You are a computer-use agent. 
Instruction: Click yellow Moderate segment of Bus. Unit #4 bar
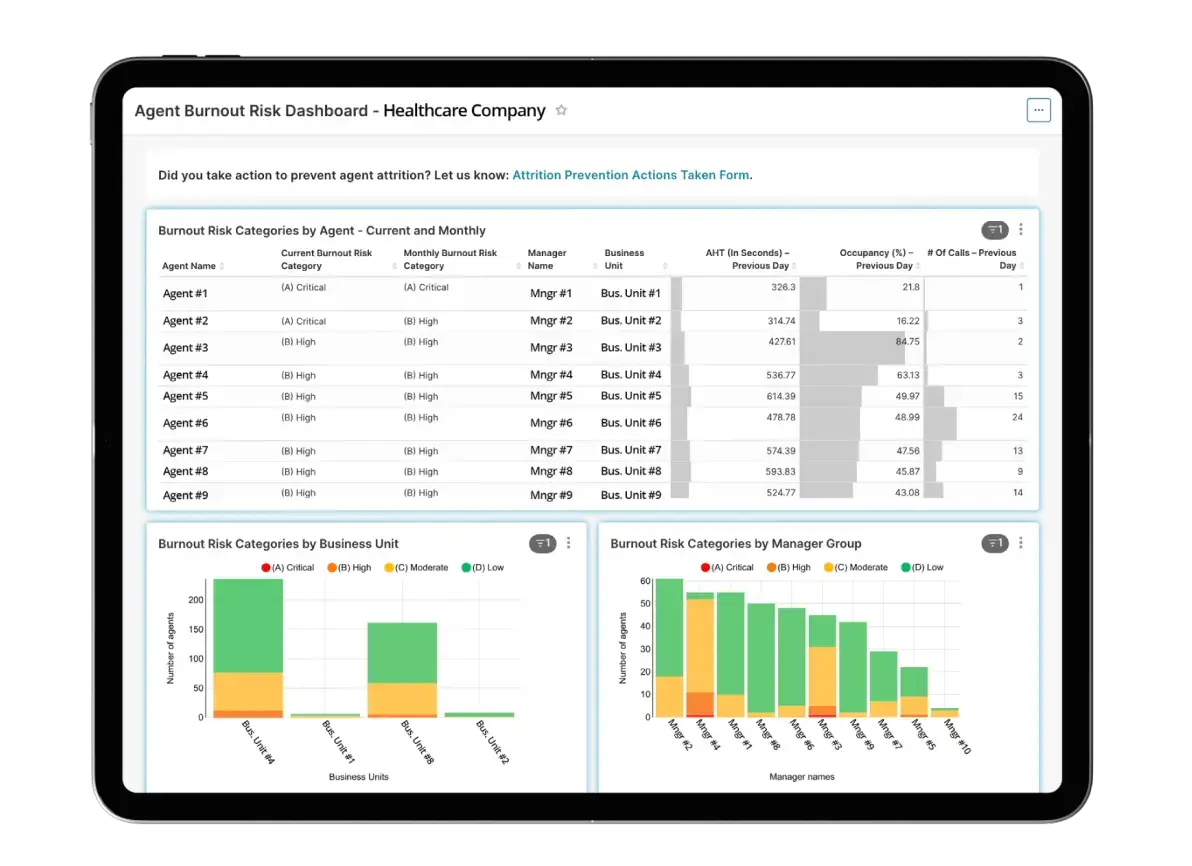[248, 691]
